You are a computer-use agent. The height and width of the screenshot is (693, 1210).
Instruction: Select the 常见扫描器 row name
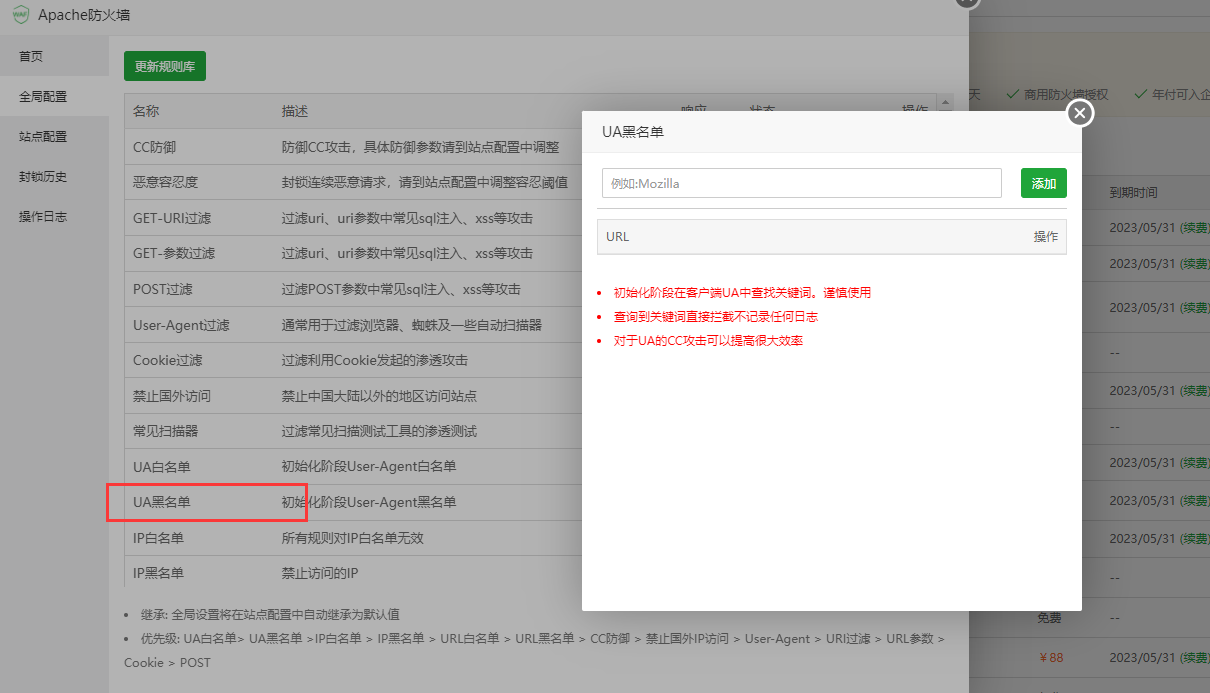tap(166, 431)
